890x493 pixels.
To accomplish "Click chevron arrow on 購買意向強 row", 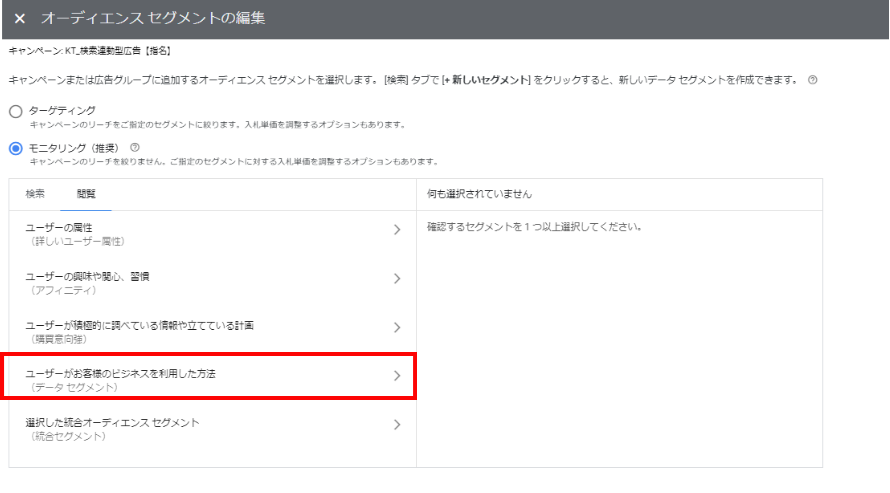I will [397, 327].
